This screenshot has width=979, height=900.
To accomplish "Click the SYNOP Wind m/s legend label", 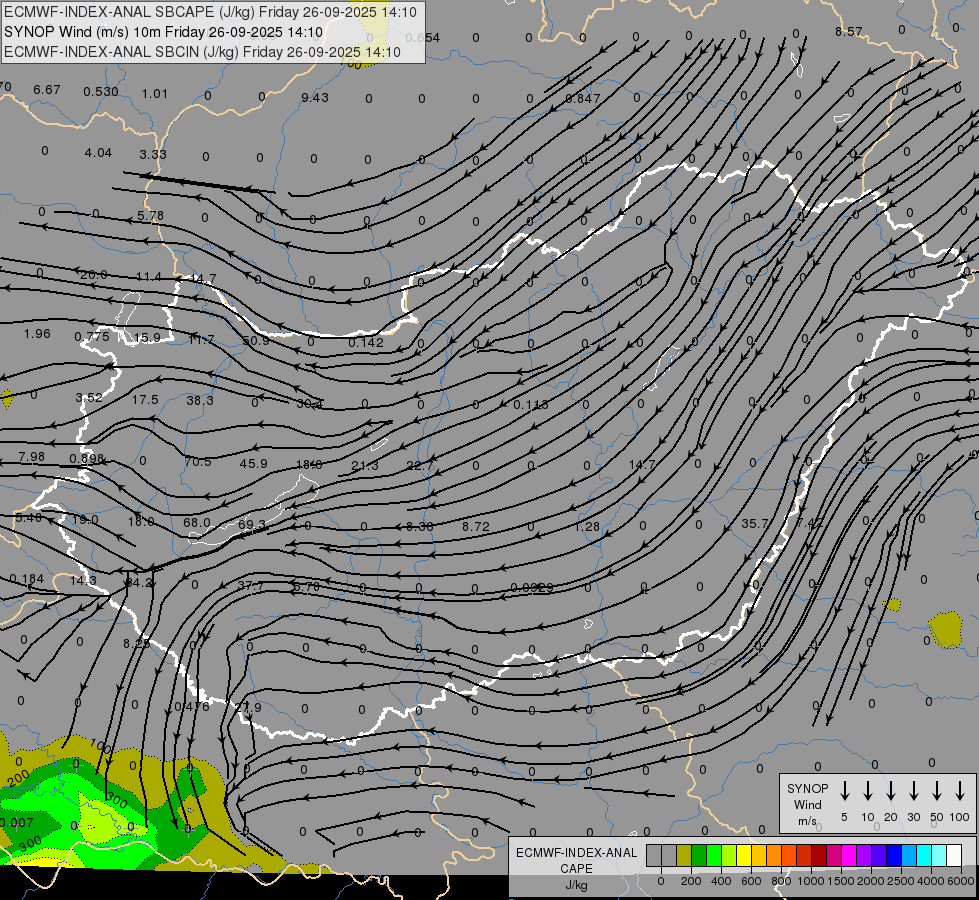I will tap(807, 804).
